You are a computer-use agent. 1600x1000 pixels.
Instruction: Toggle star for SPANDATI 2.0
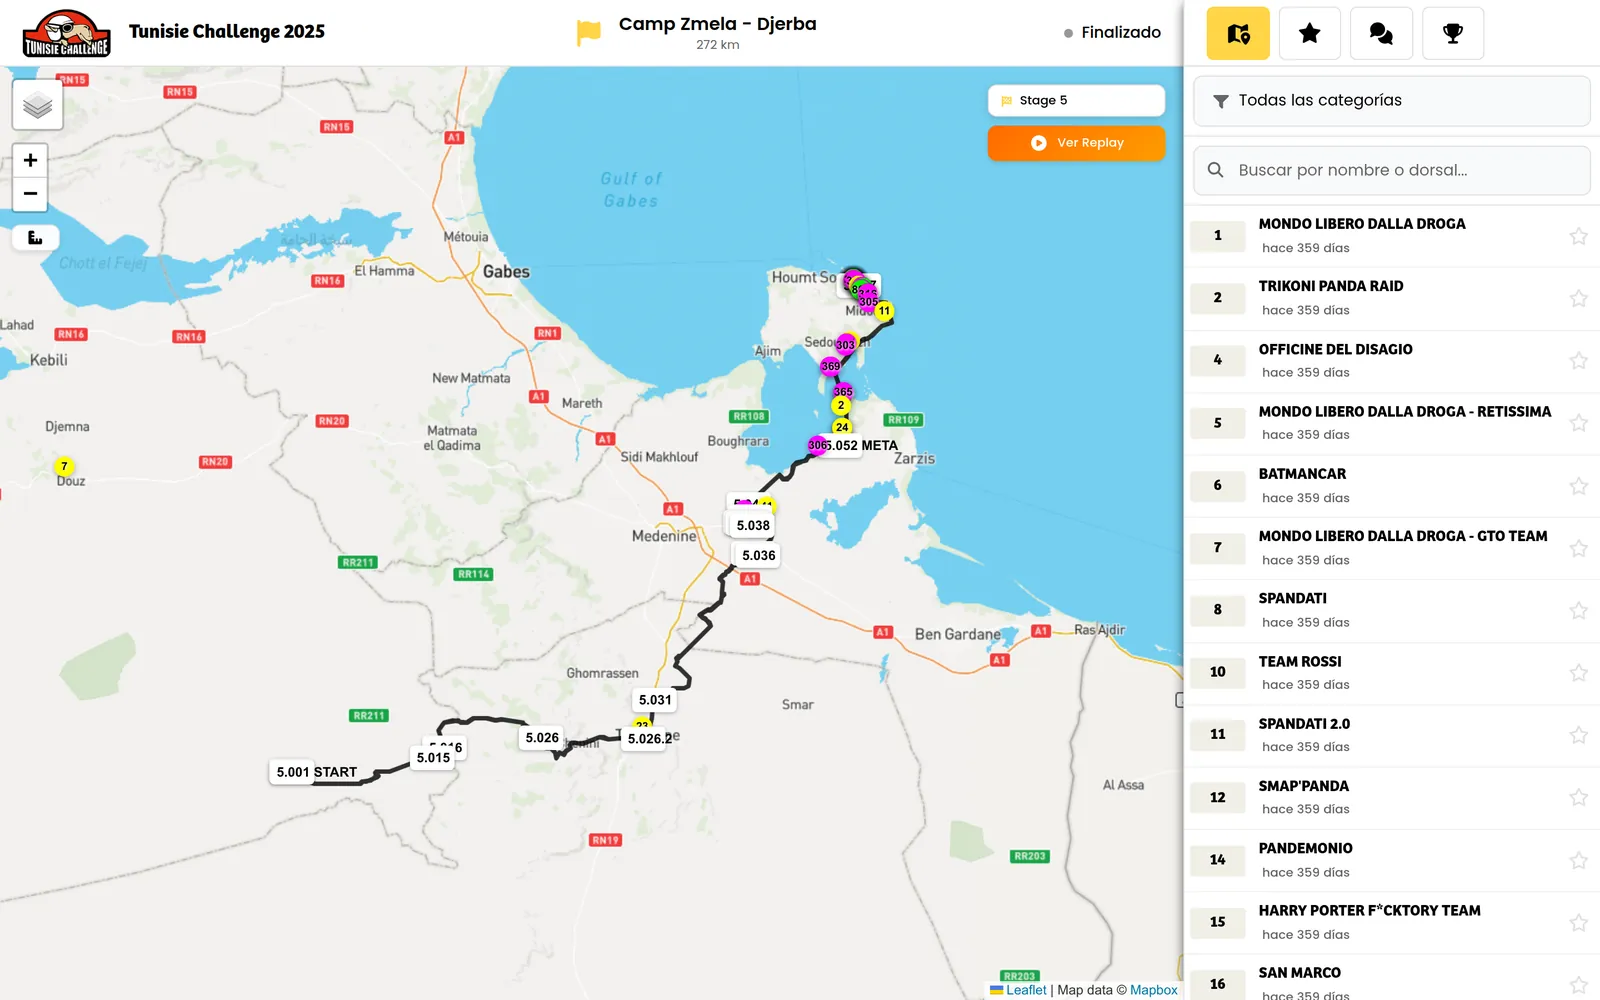pyautogui.click(x=1578, y=735)
